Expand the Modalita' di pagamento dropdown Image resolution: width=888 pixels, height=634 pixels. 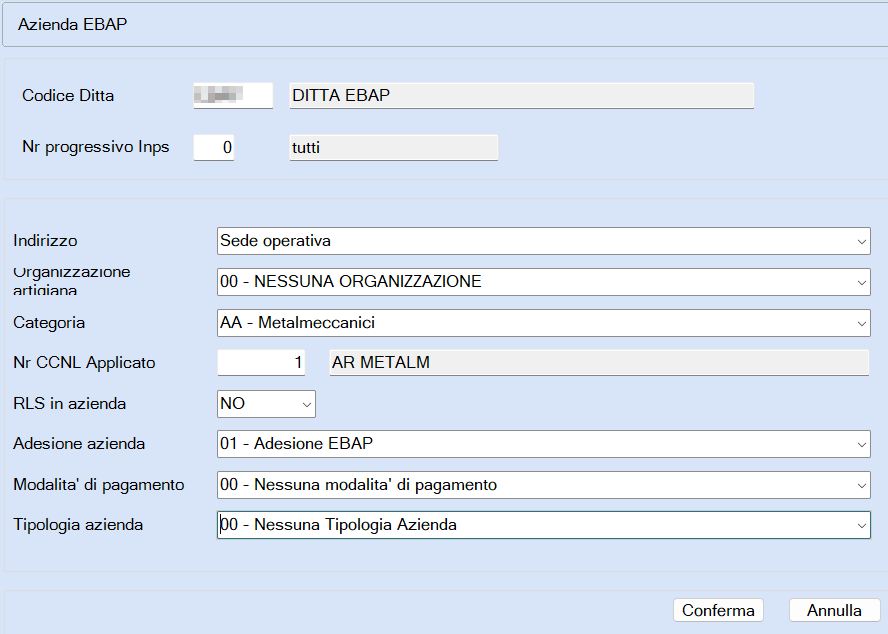[x=544, y=485]
